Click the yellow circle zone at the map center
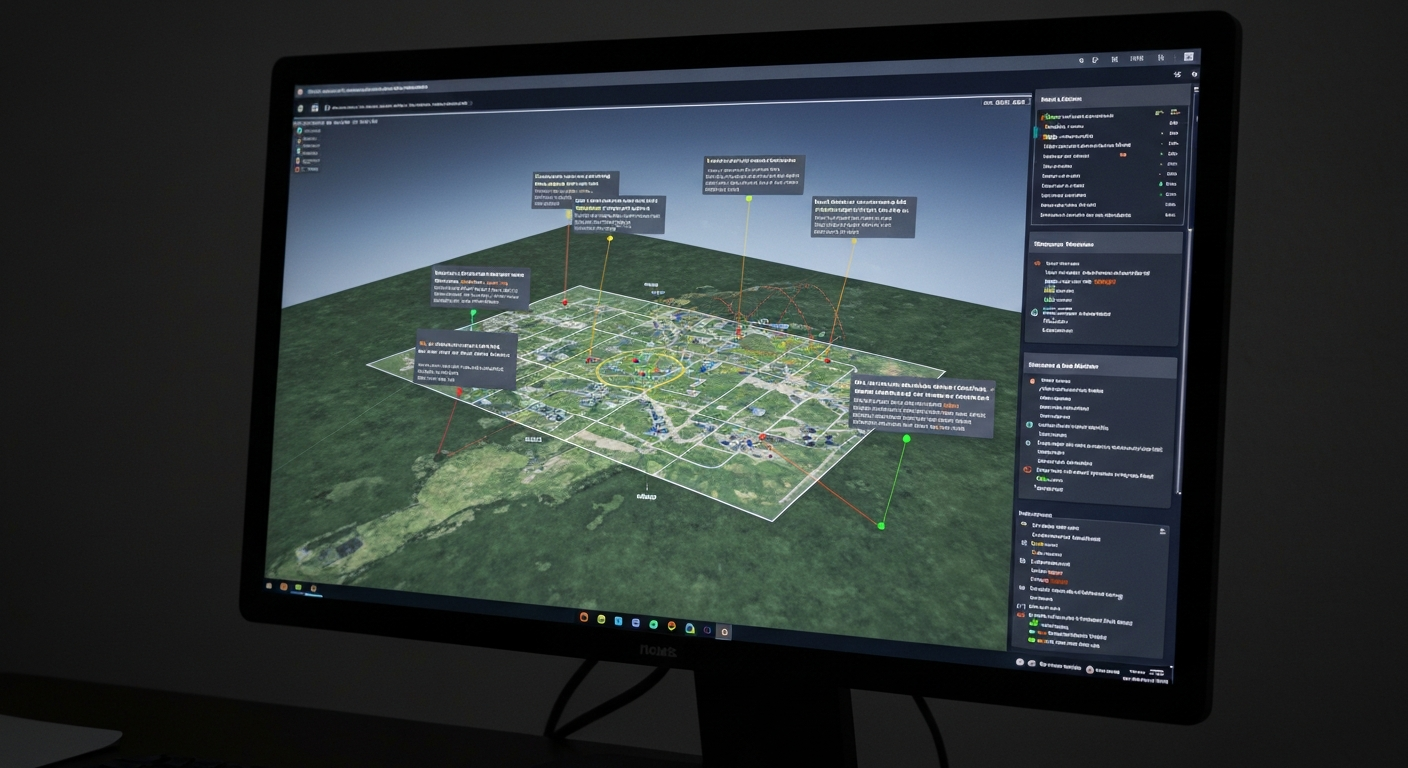1408x768 pixels. (x=639, y=370)
